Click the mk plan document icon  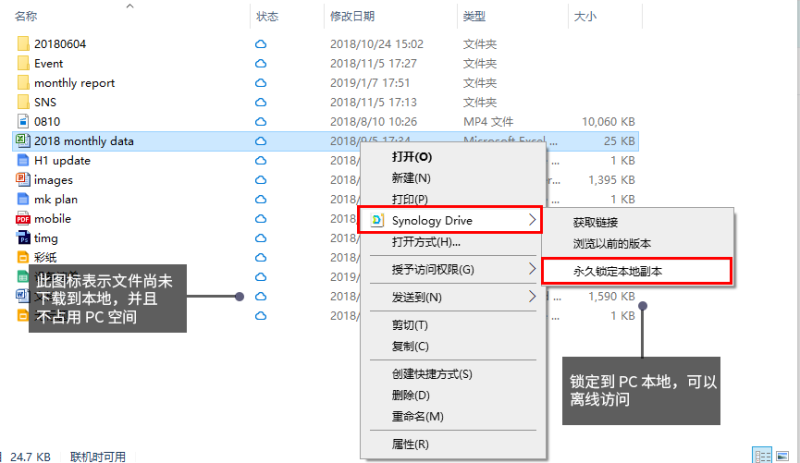23,199
